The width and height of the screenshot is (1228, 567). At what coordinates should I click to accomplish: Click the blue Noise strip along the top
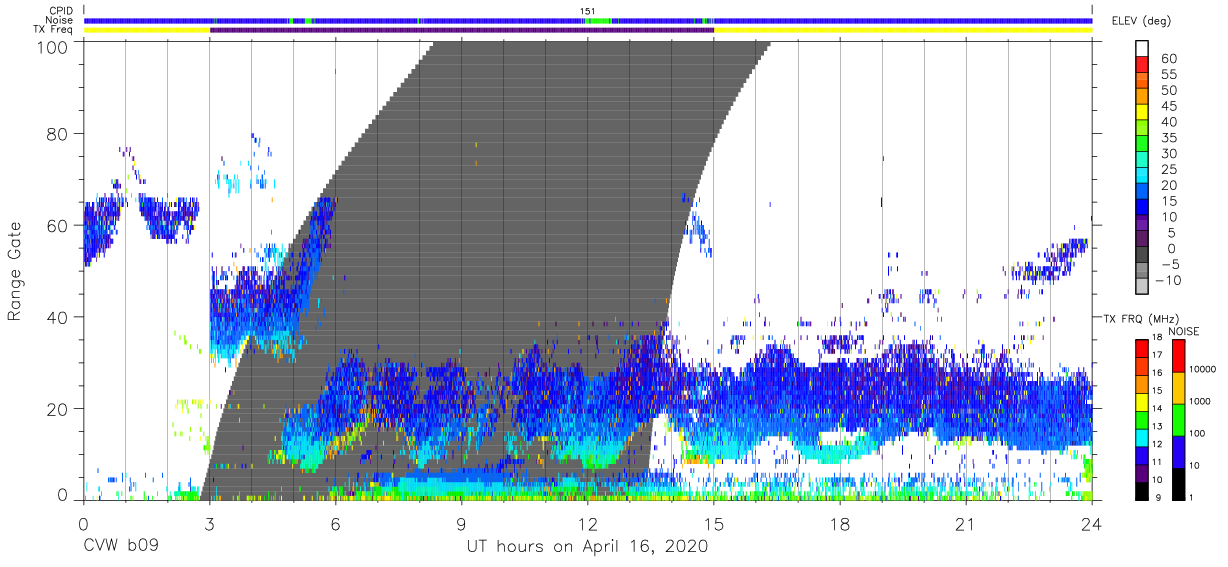[588, 20]
